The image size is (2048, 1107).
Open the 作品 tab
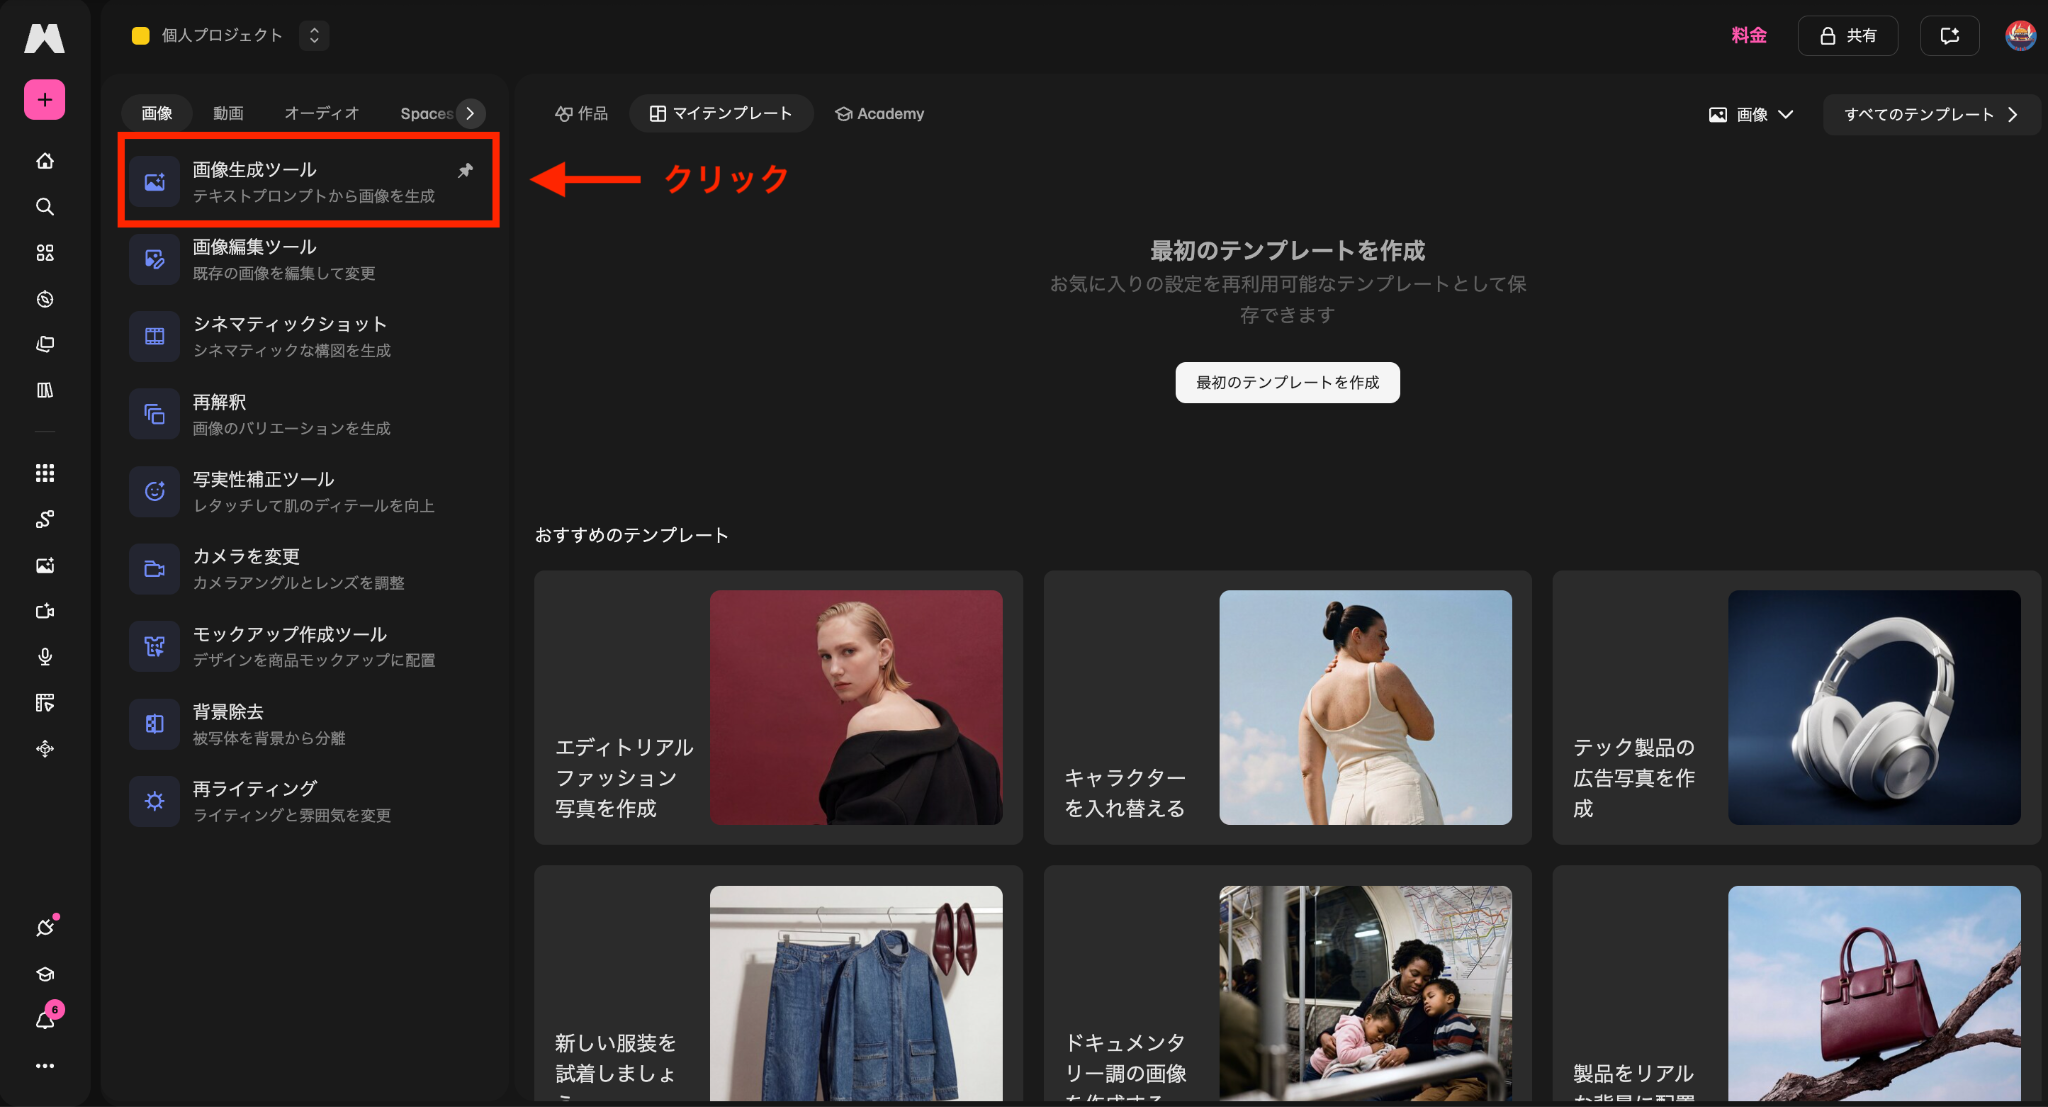582,114
